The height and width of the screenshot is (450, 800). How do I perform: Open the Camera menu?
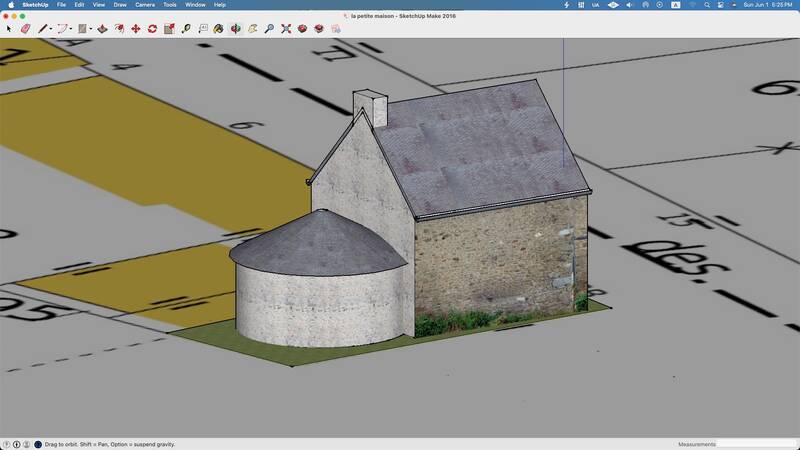(145, 5)
